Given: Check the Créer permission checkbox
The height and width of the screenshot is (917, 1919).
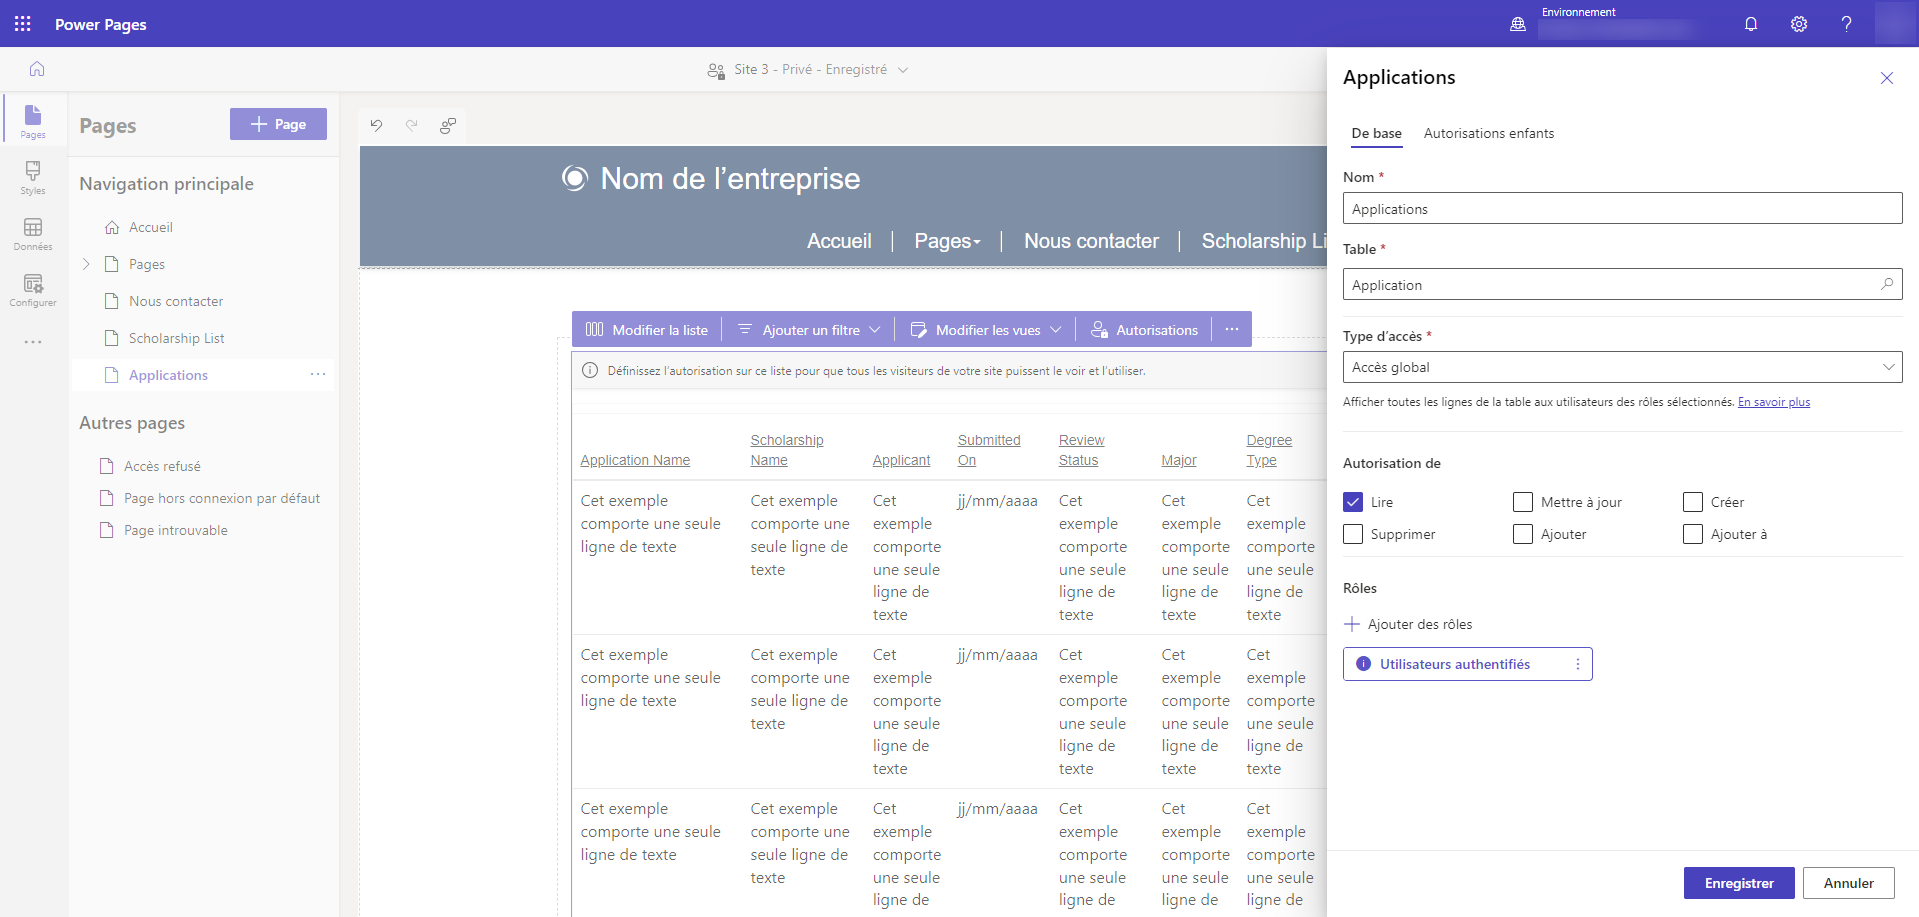Looking at the screenshot, I should (1692, 502).
